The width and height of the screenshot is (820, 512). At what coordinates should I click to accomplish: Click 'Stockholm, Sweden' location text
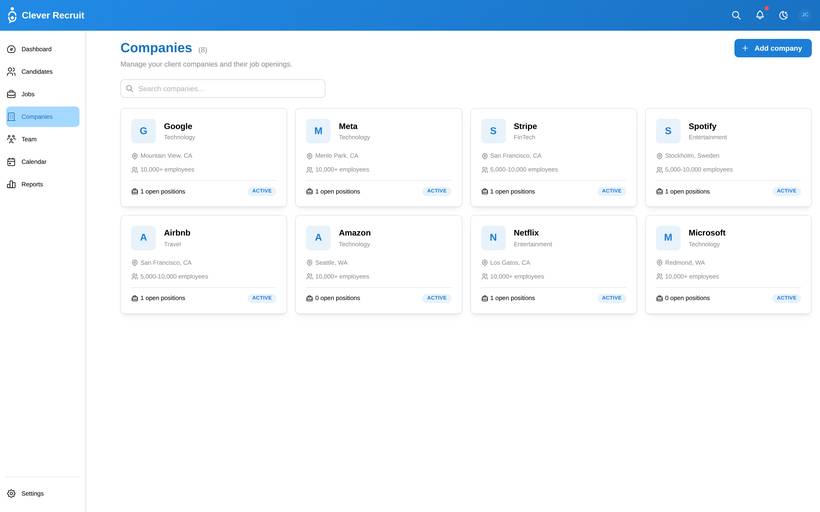point(692,156)
